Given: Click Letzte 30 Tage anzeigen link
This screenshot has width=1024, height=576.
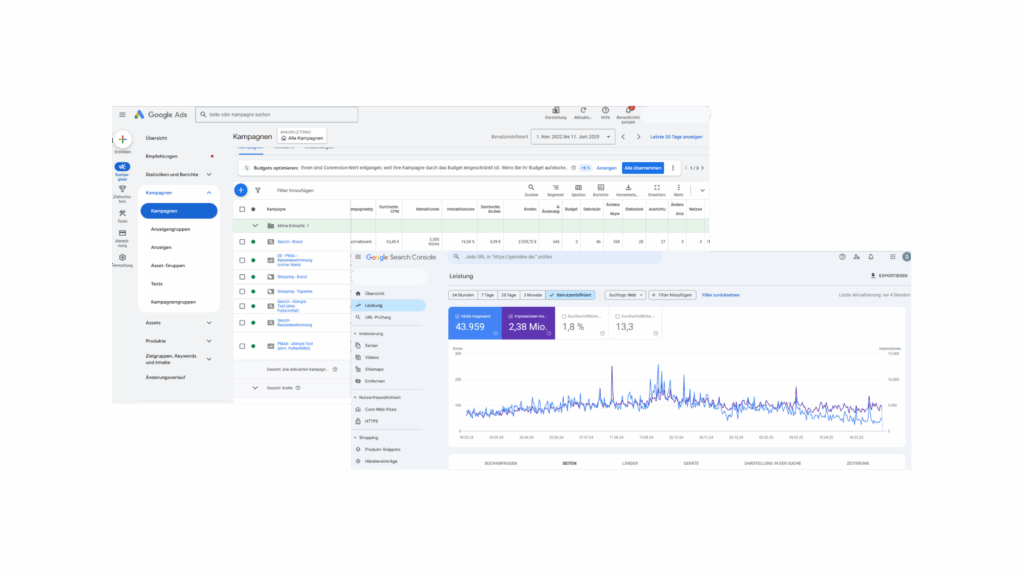Looking at the screenshot, I should [x=676, y=137].
